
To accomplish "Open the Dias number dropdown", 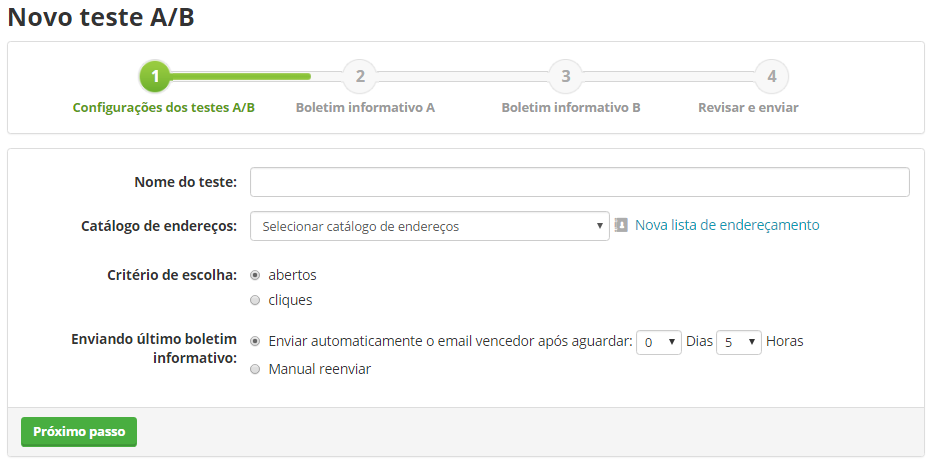I will [658, 342].
